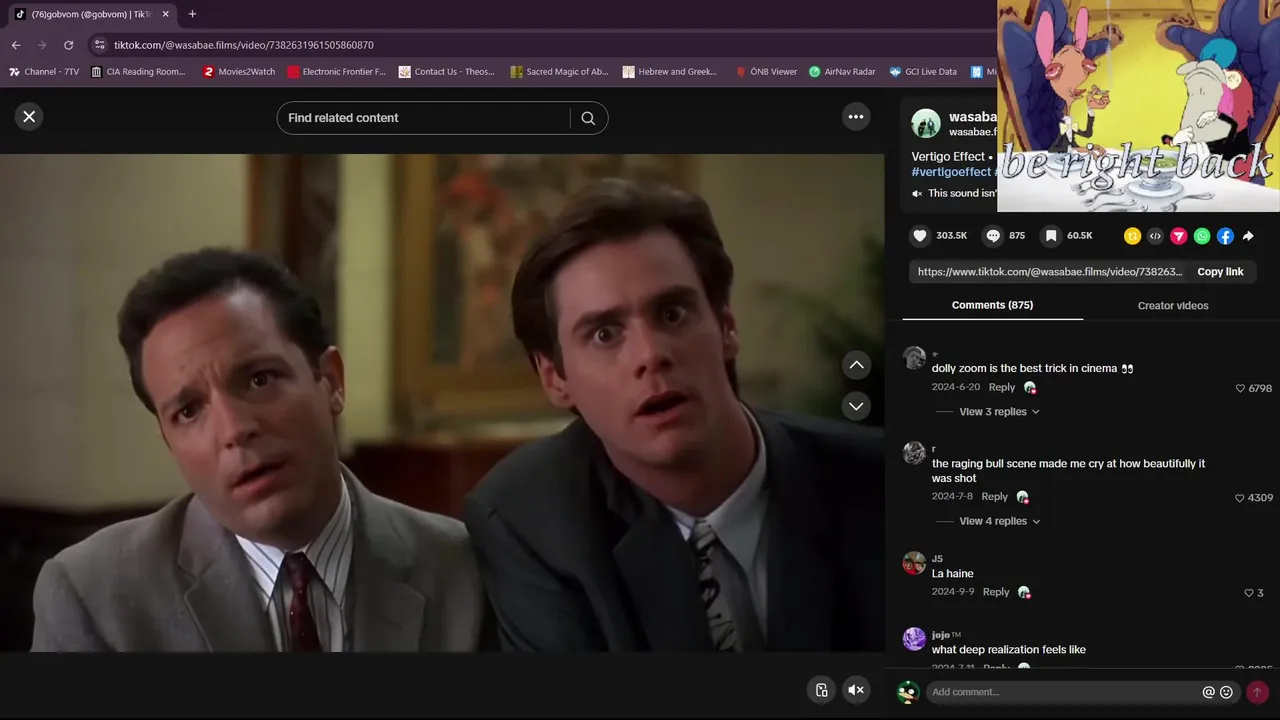Click the playing video frame
This screenshot has height=720, width=1280.
(442, 403)
